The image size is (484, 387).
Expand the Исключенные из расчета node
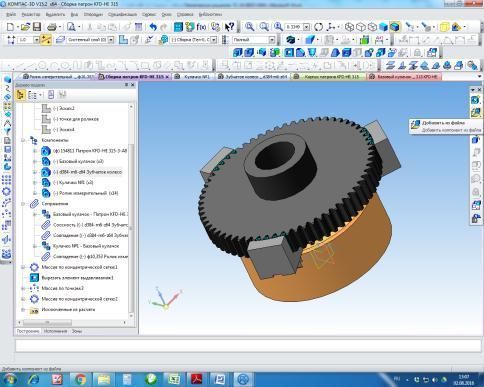coord(23,310)
